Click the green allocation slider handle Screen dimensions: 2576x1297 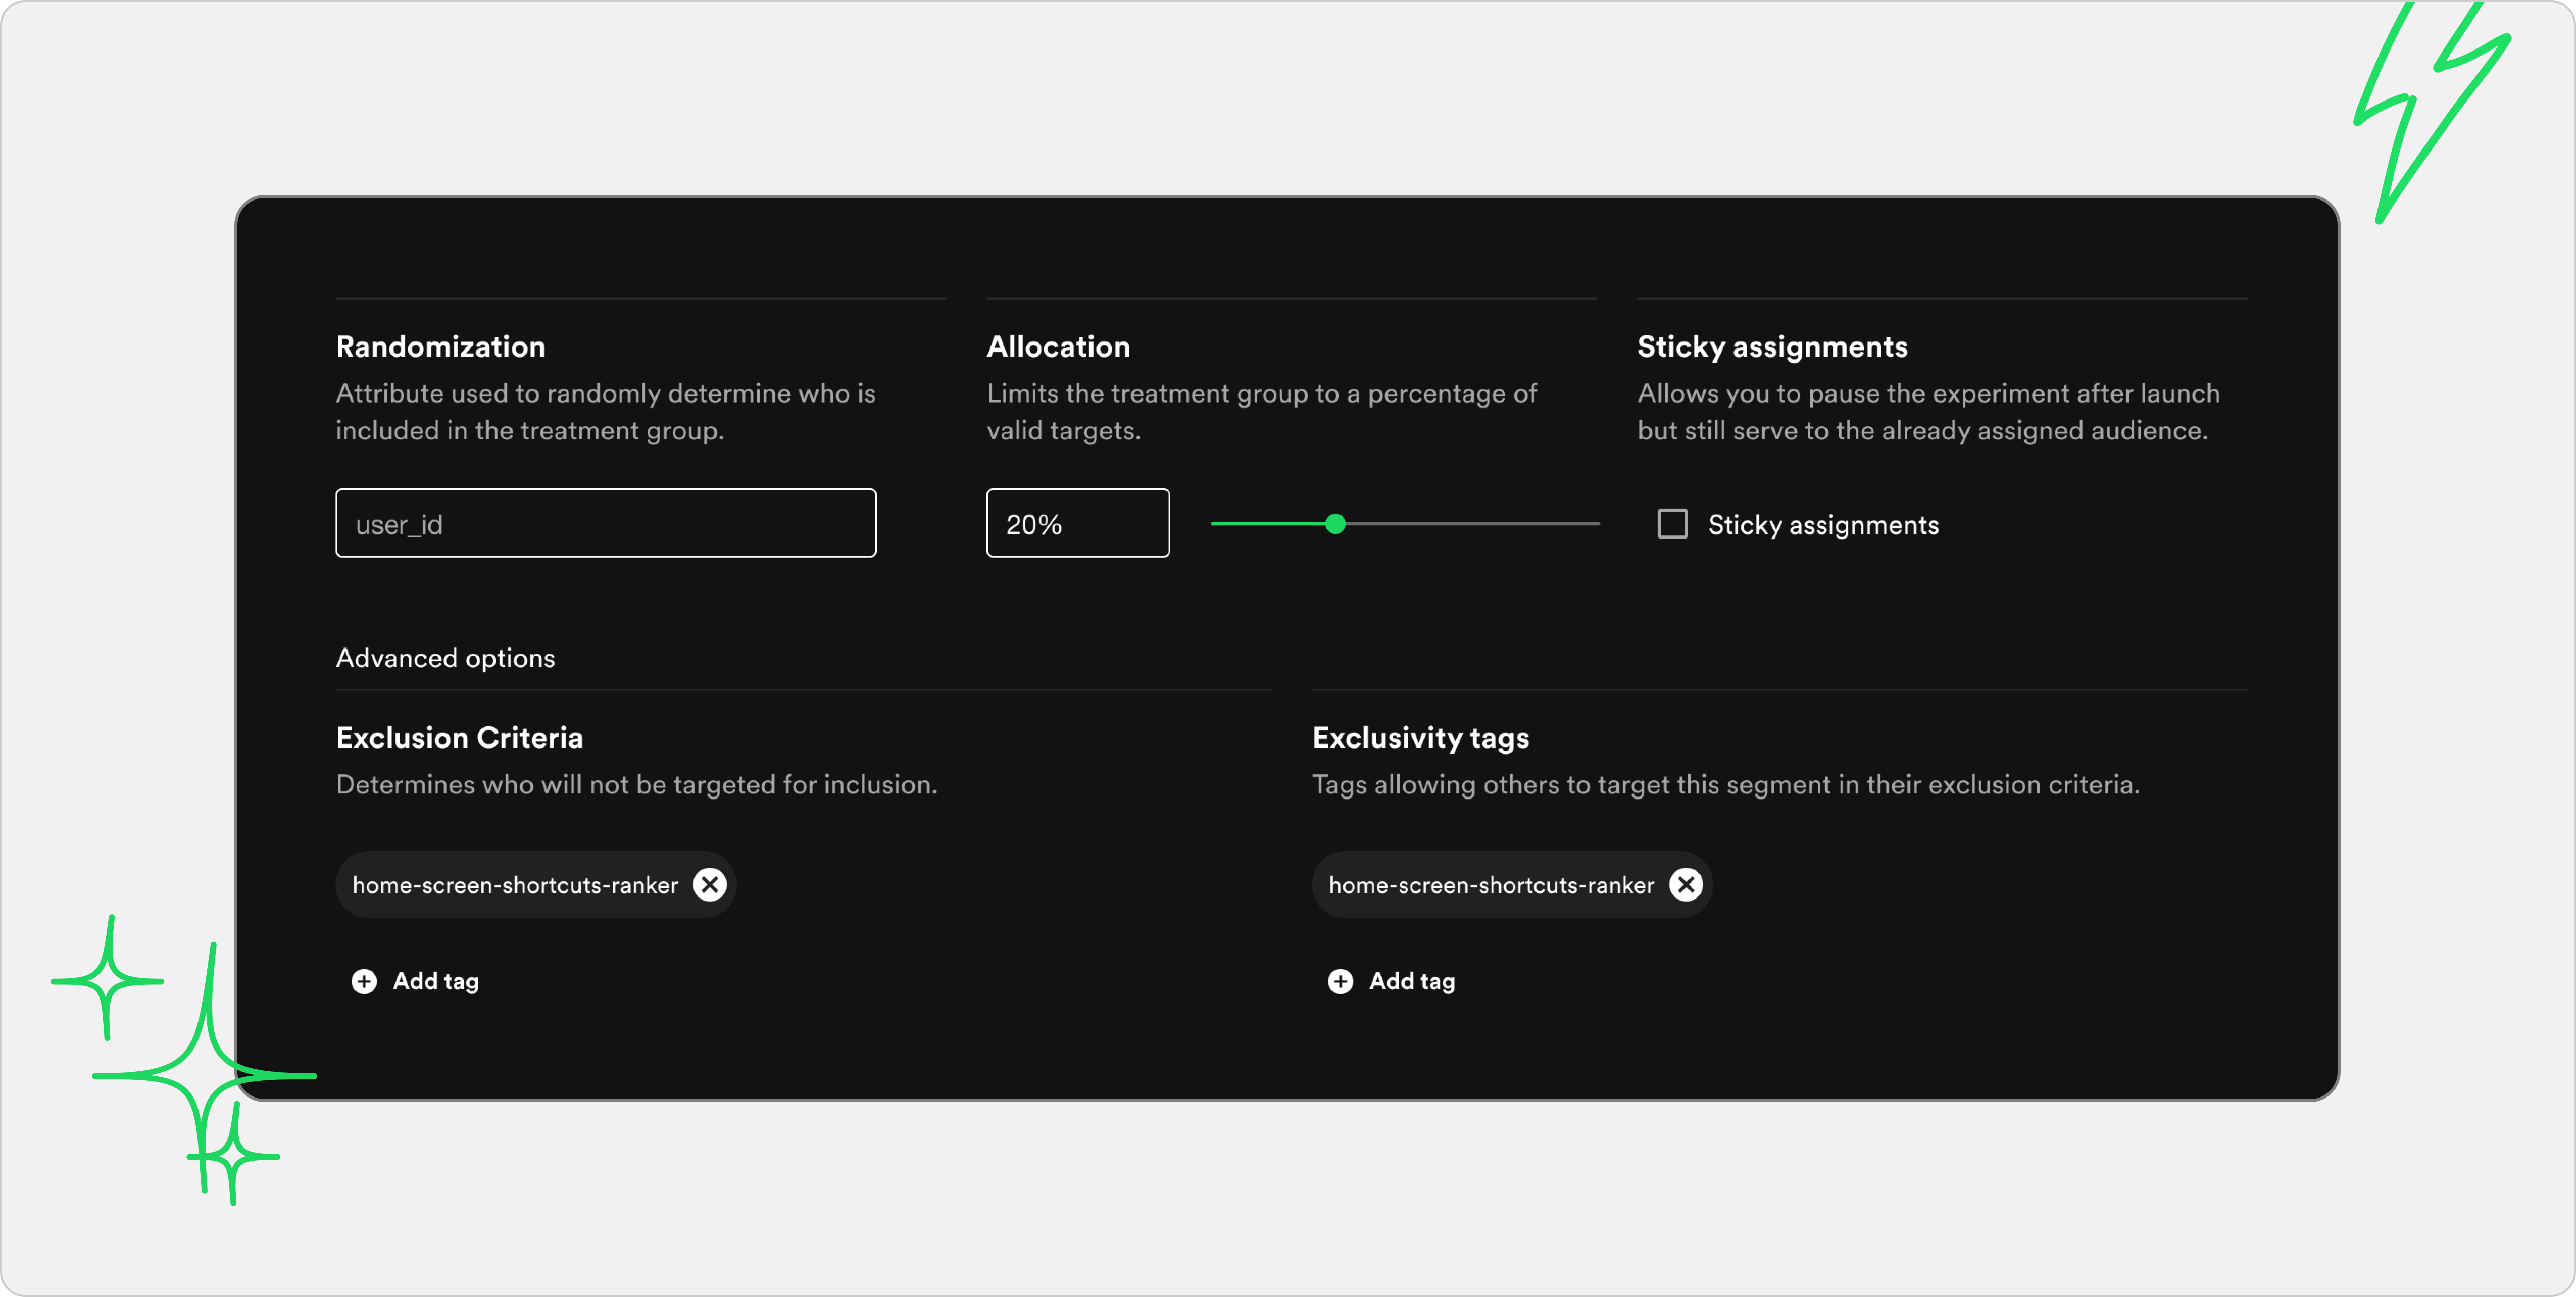click(x=1335, y=523)
